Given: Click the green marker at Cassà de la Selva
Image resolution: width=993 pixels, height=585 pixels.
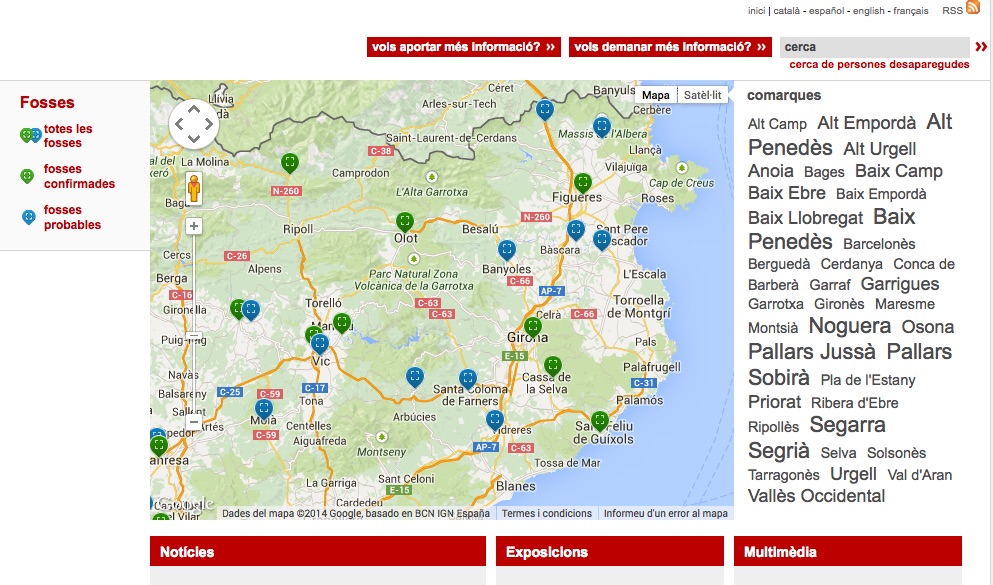Looking at the screenshot, I should coord(553,366).
